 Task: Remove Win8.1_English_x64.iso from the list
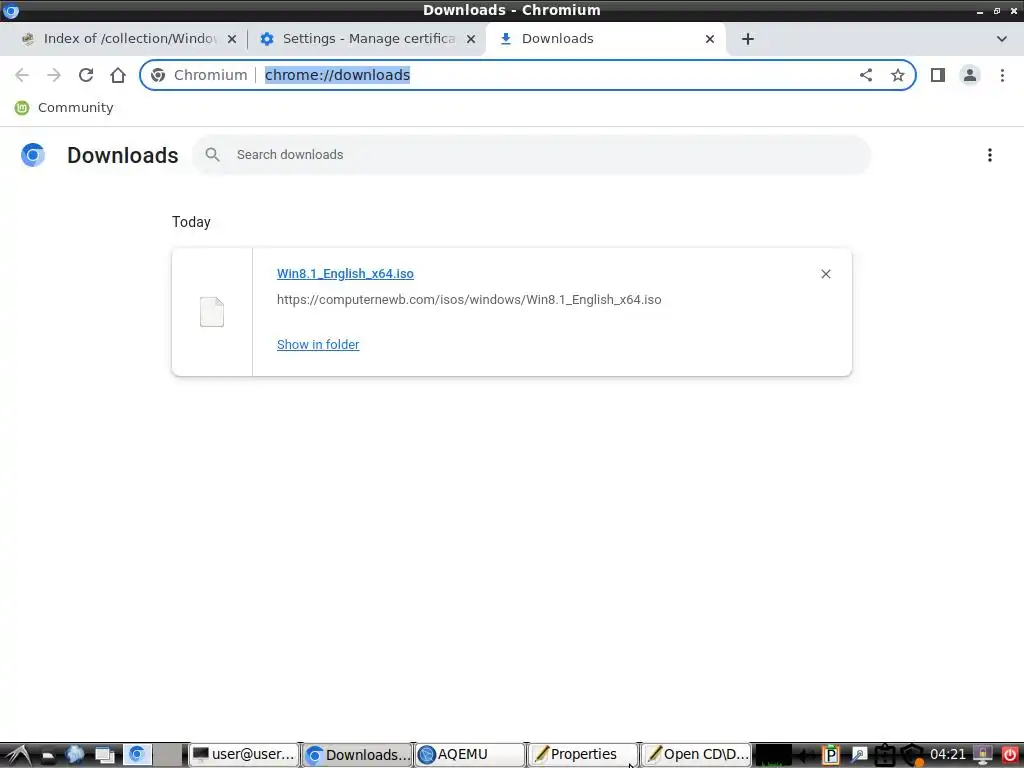tap(825, 274)
